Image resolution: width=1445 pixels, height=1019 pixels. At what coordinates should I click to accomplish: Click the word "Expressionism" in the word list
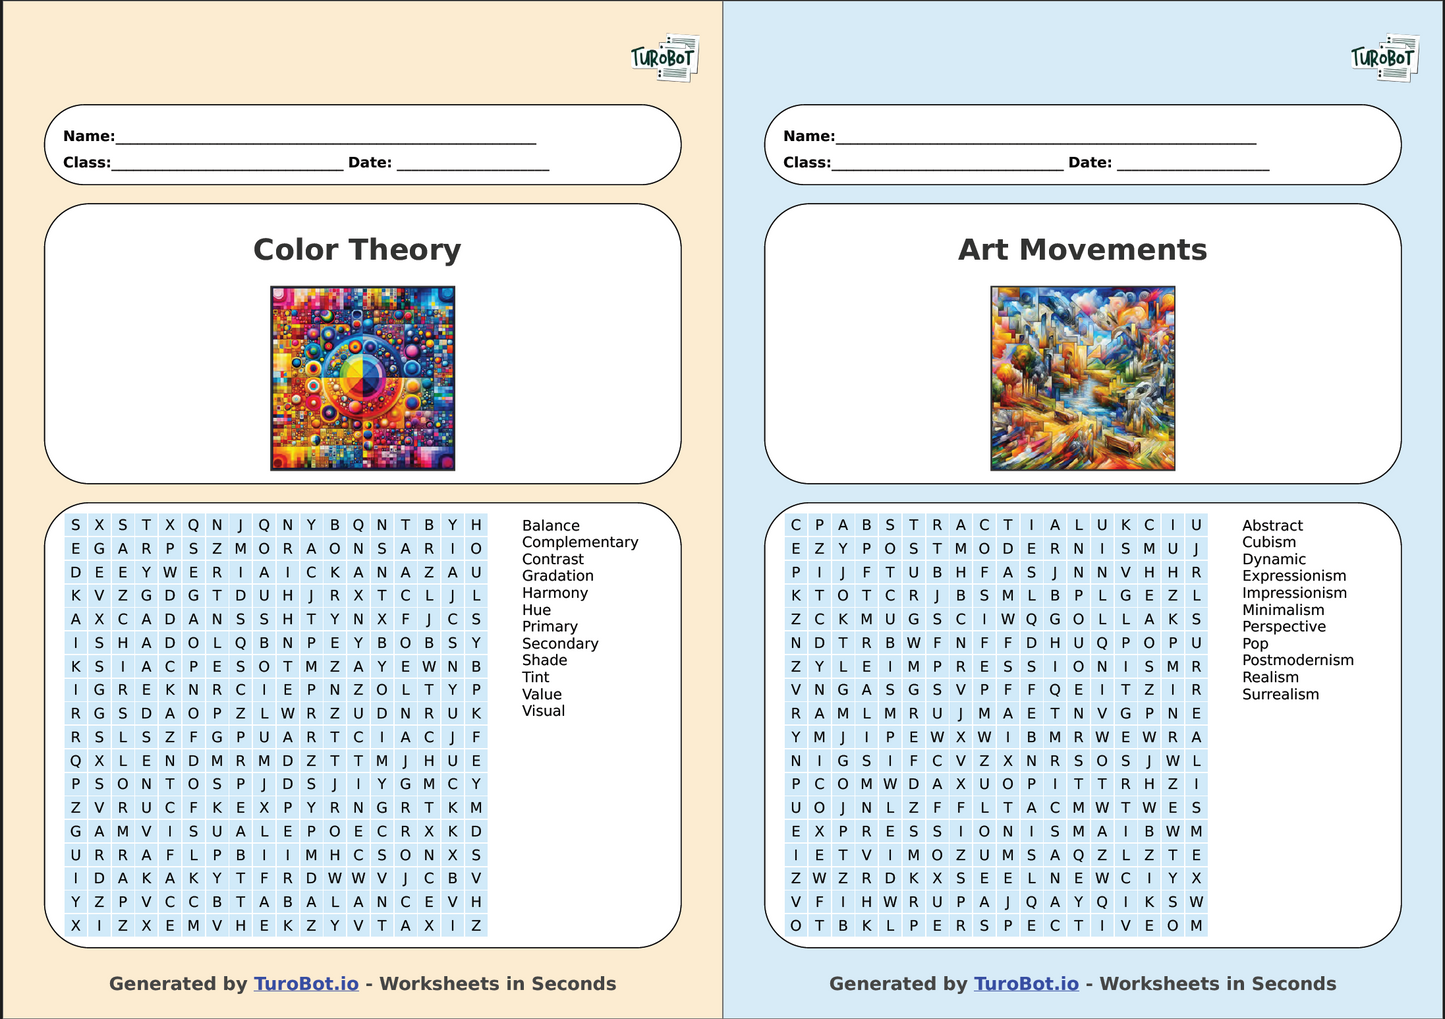click(1294, 576)
